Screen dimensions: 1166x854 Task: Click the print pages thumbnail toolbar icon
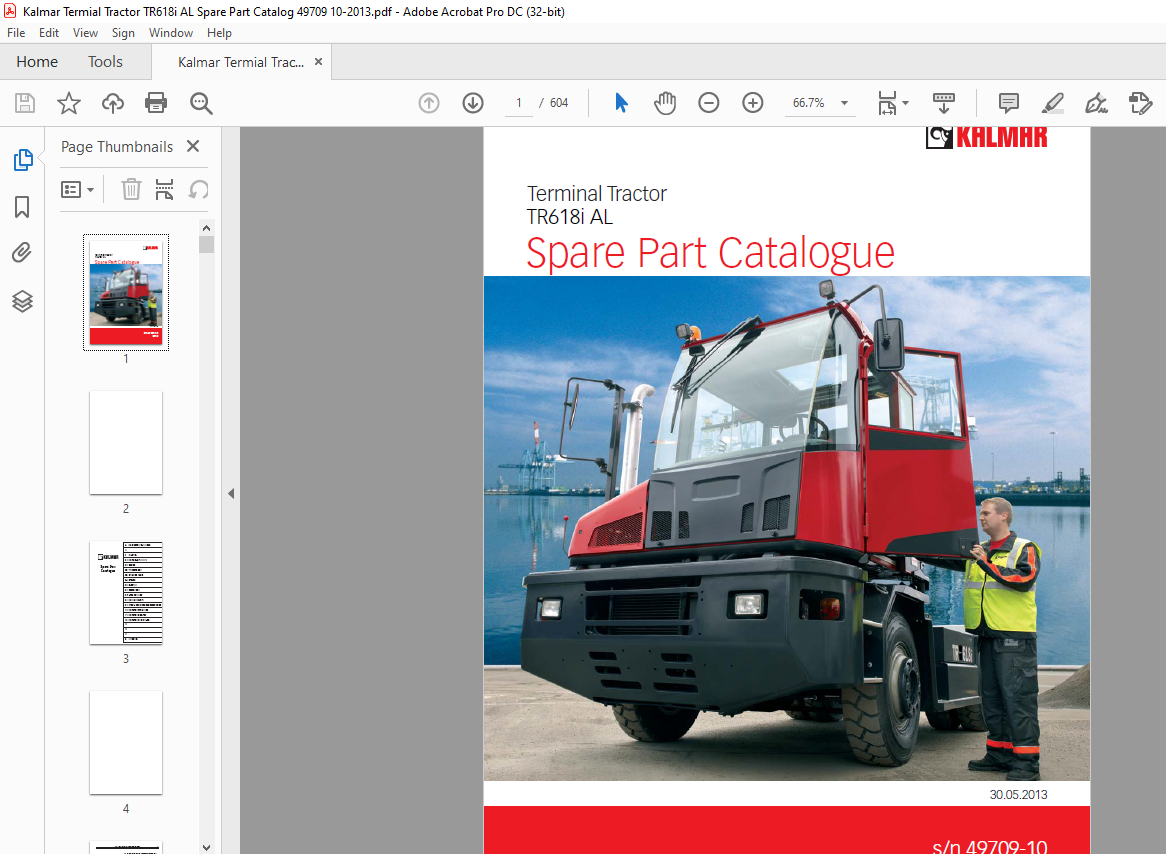tap(164, 189)
